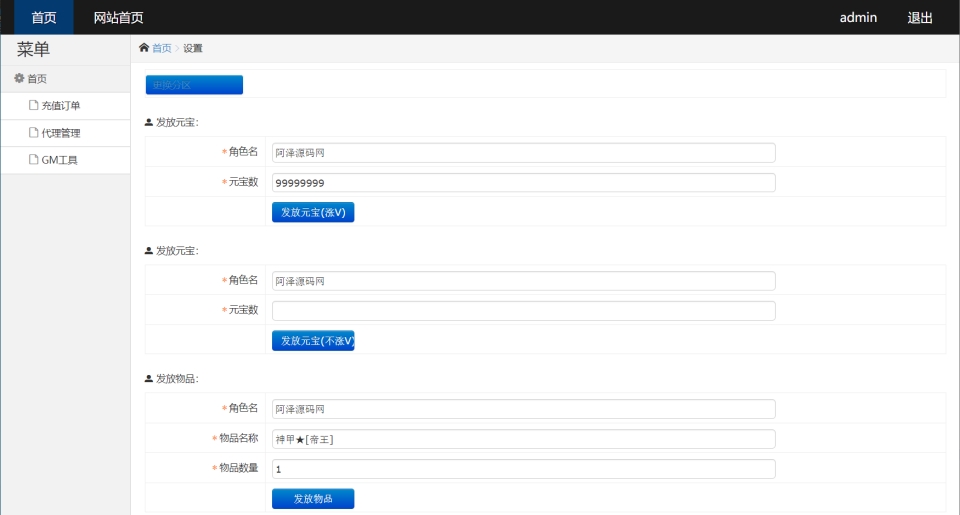Click the 物品数量 input field
The width and height of the screenshot is (960, 515).
coord(523,469)
